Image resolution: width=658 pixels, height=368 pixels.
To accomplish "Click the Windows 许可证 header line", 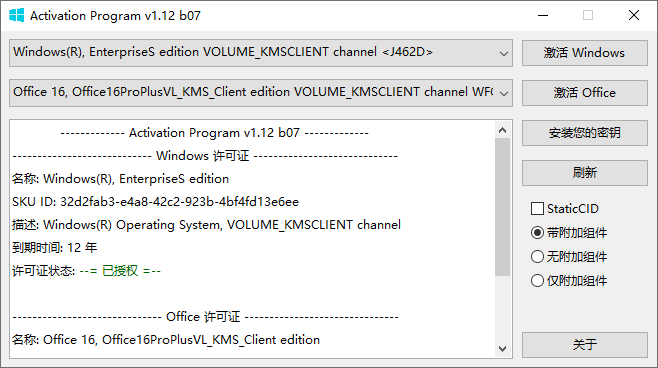I will (205, 156).
